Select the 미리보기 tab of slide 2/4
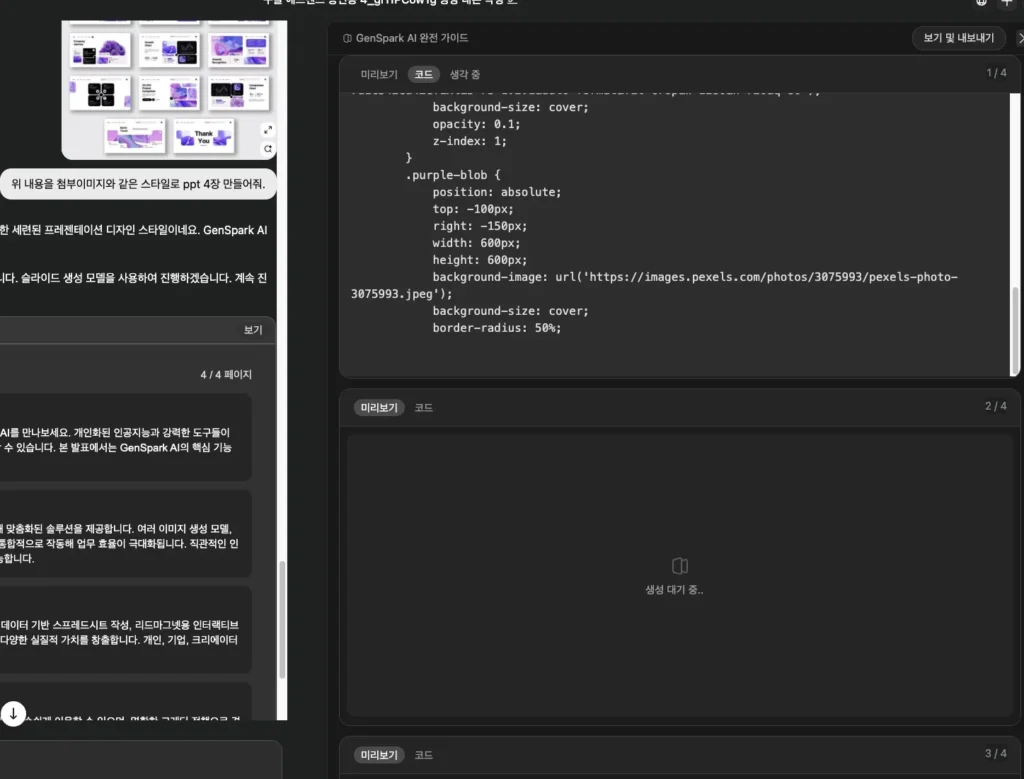Screen dimensions: 1024x779 coord(379,407)
